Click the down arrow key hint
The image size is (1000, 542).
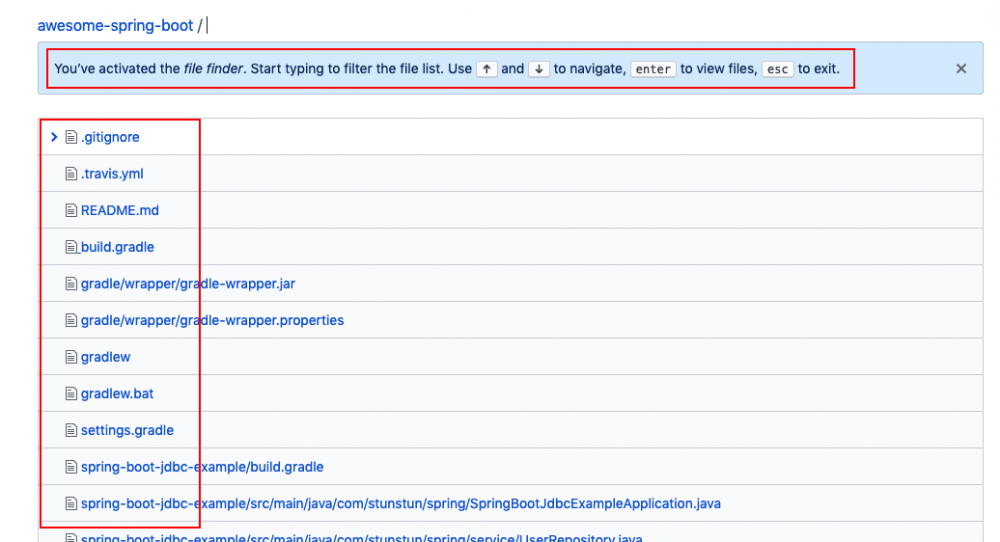(x=539, y=69)
